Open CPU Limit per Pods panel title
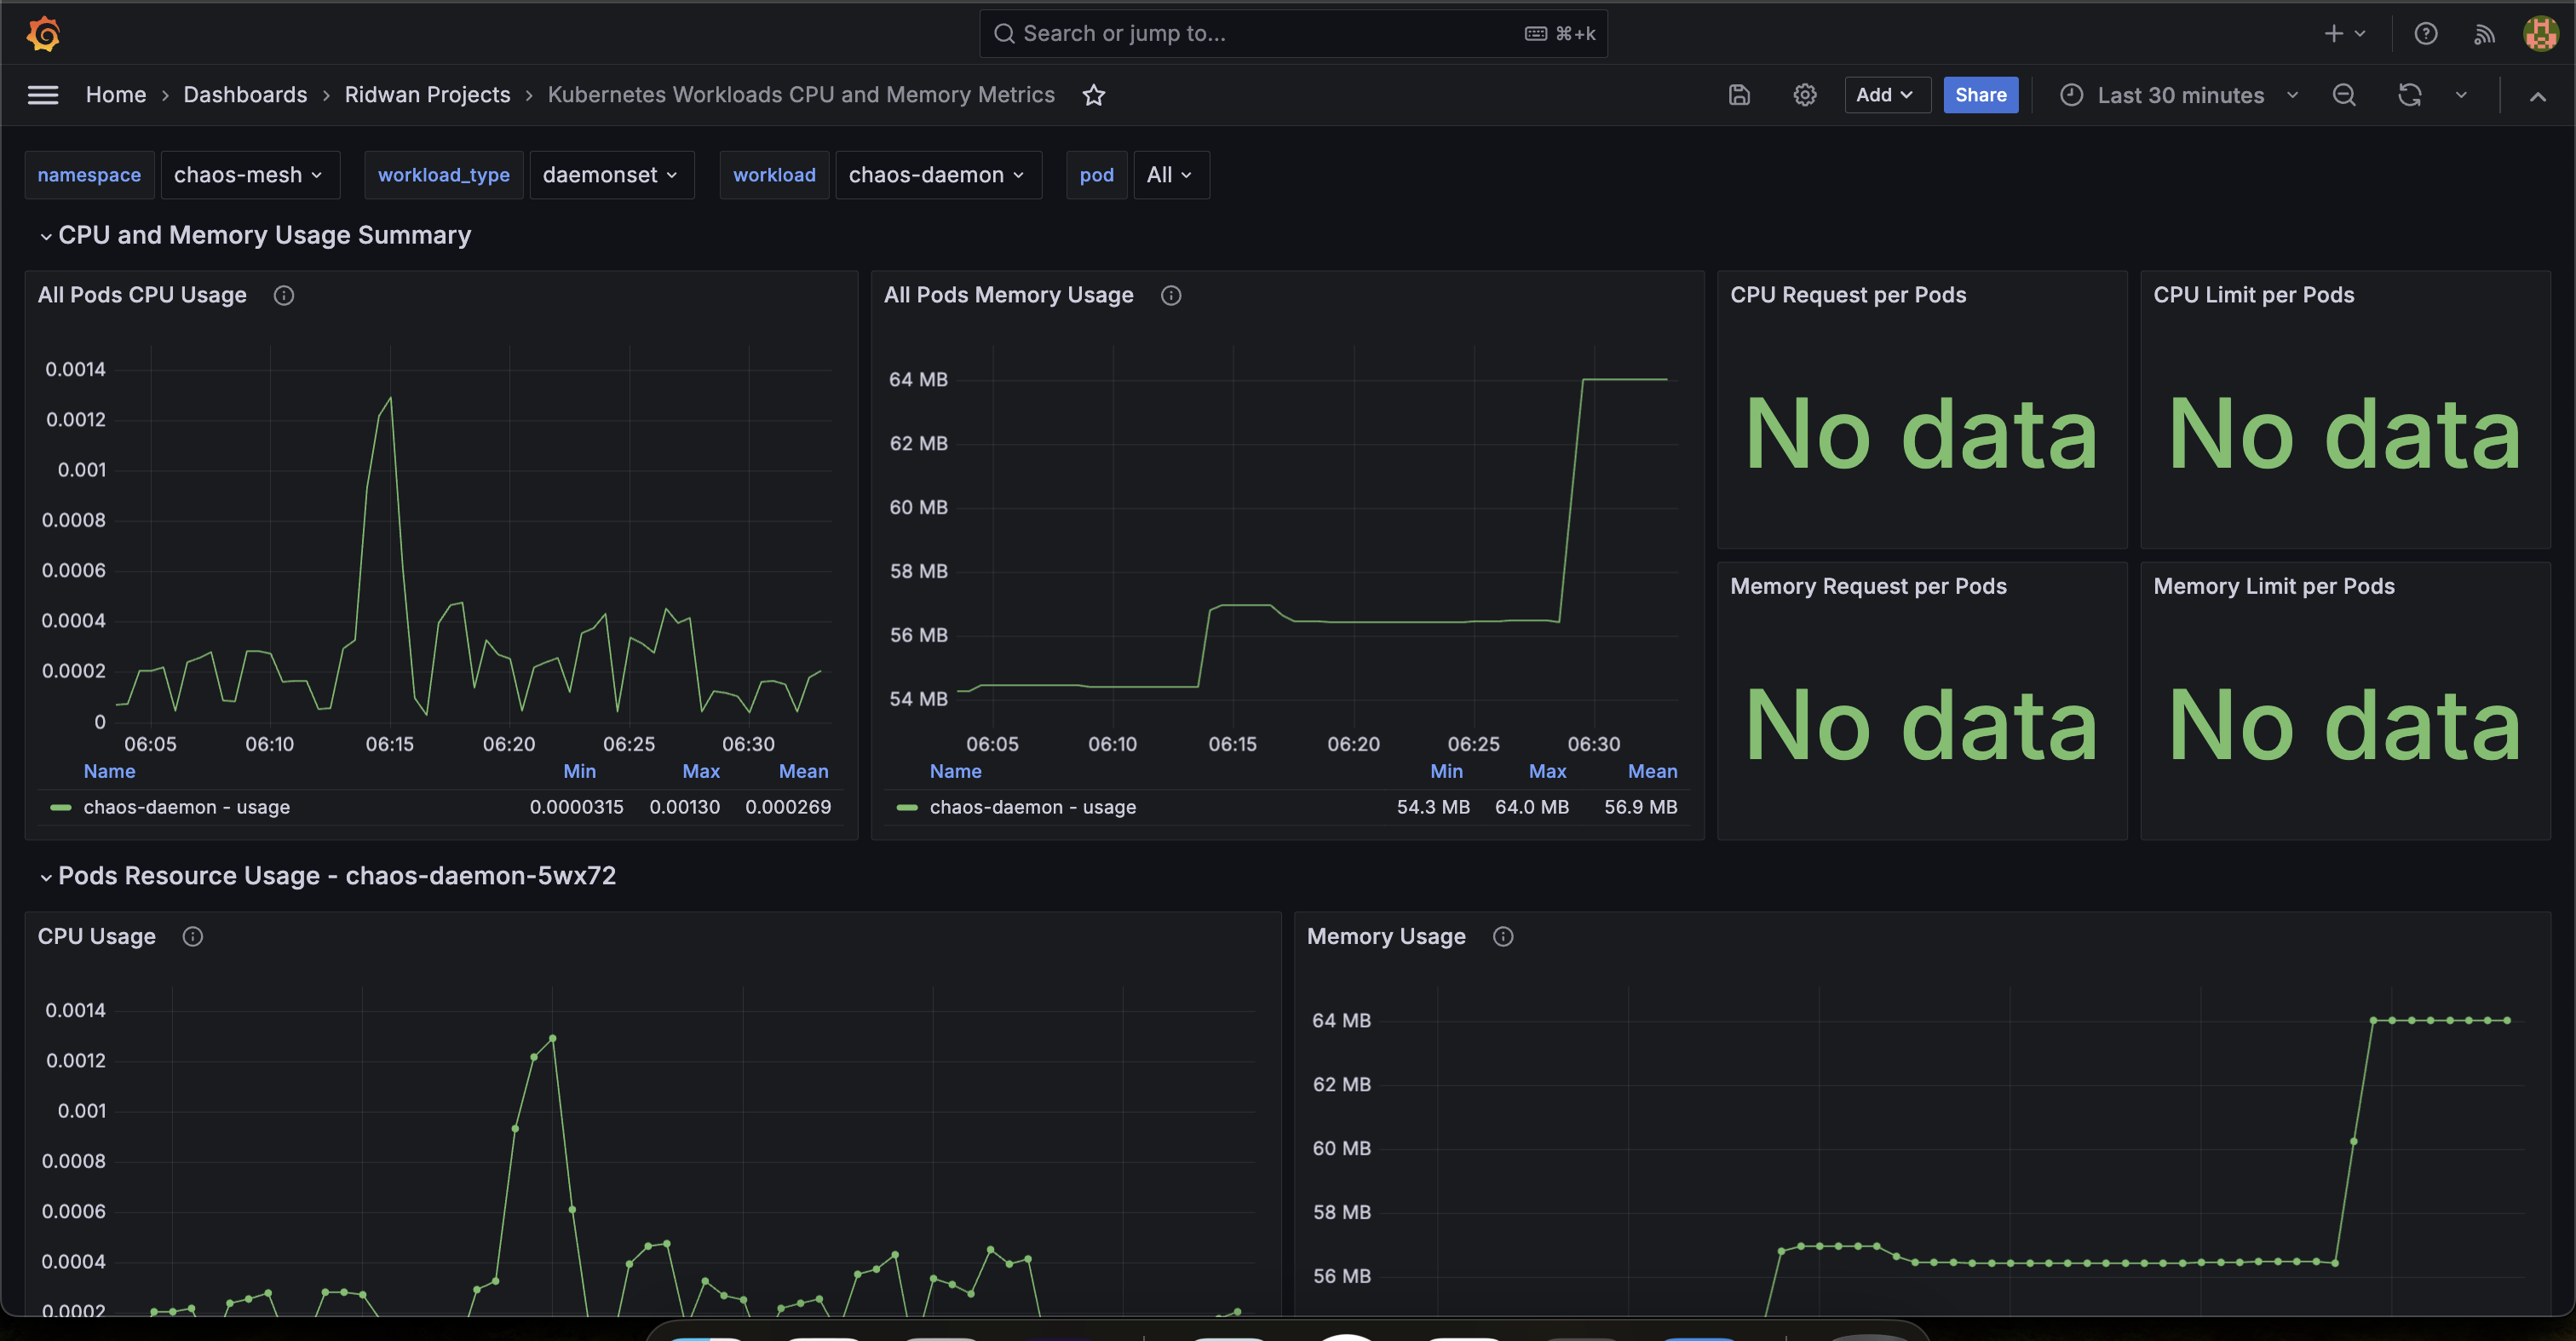2576x1341 pixels. coord(2254,295)
